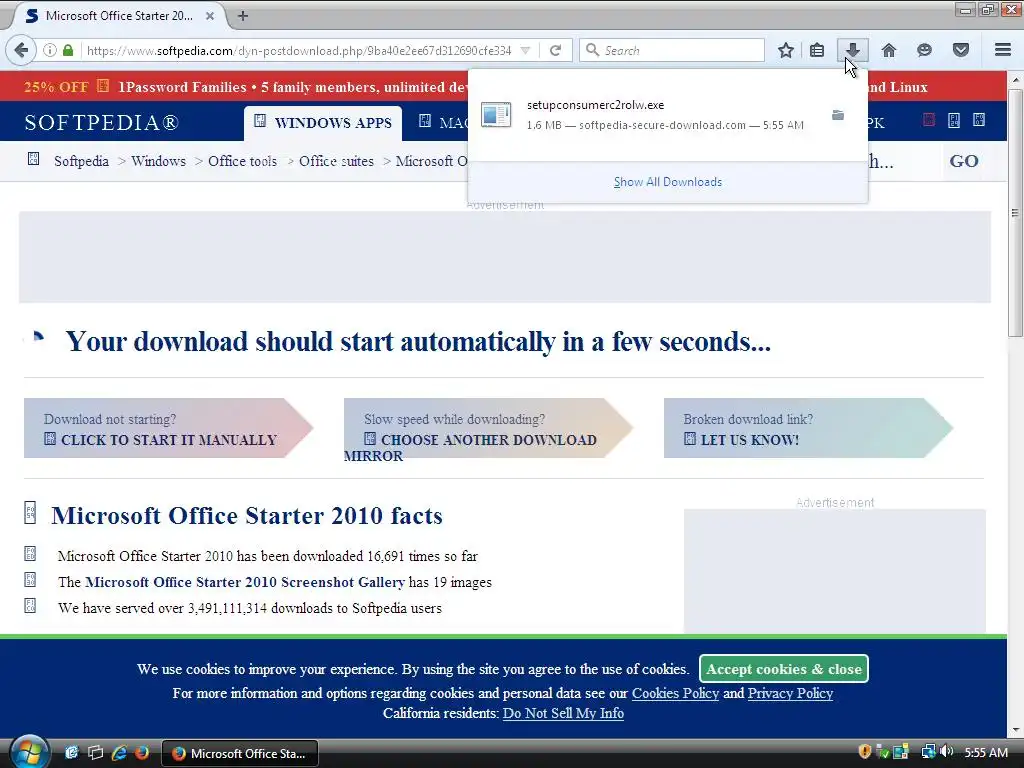Click the MAC tab in Softpedia nav
Image resolution: width=1024 pixels, height=768 pixels.
pos(443,123)
